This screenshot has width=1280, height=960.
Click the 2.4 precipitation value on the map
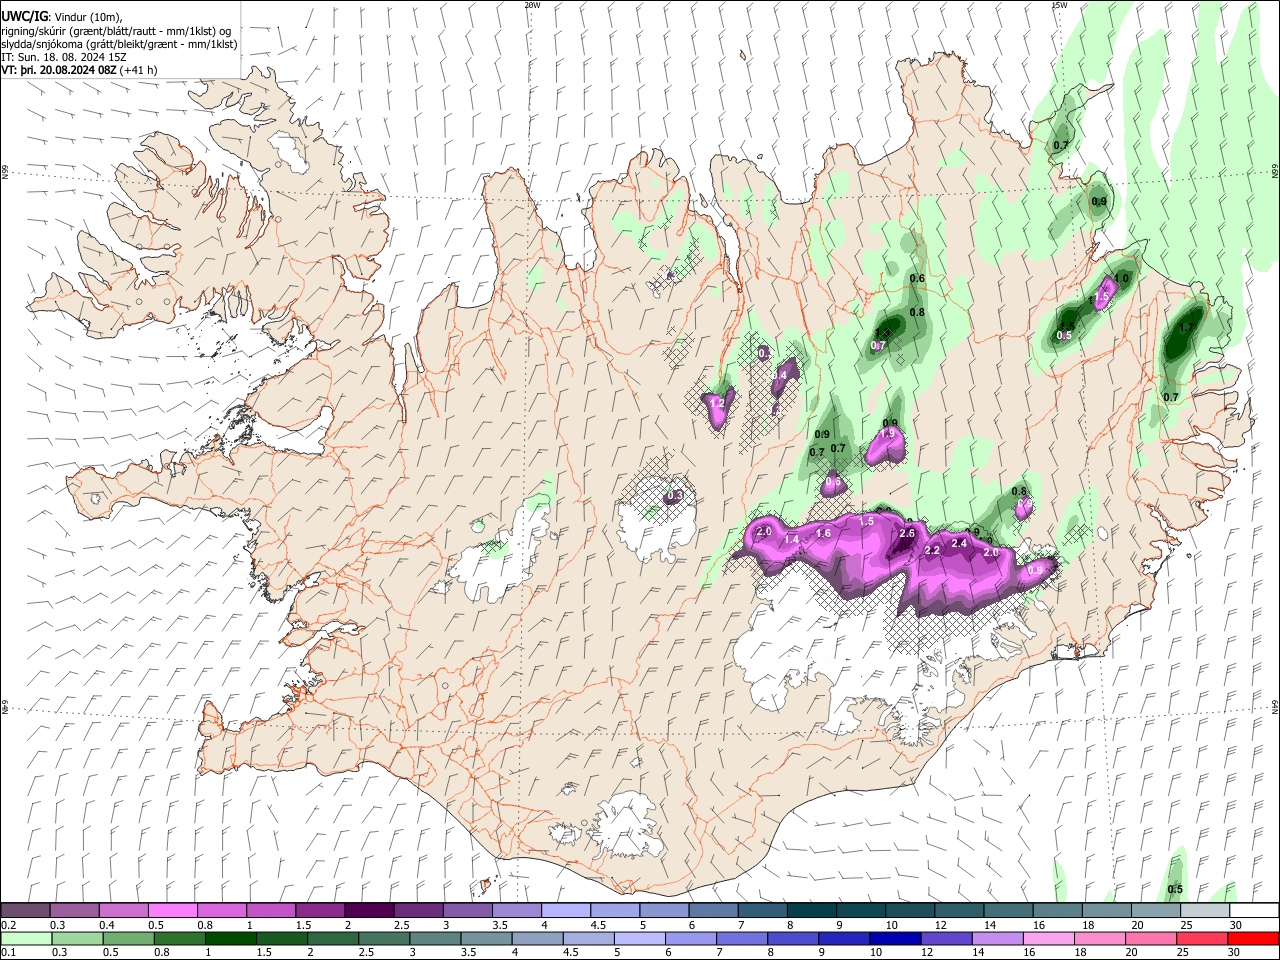pos(959,543)
